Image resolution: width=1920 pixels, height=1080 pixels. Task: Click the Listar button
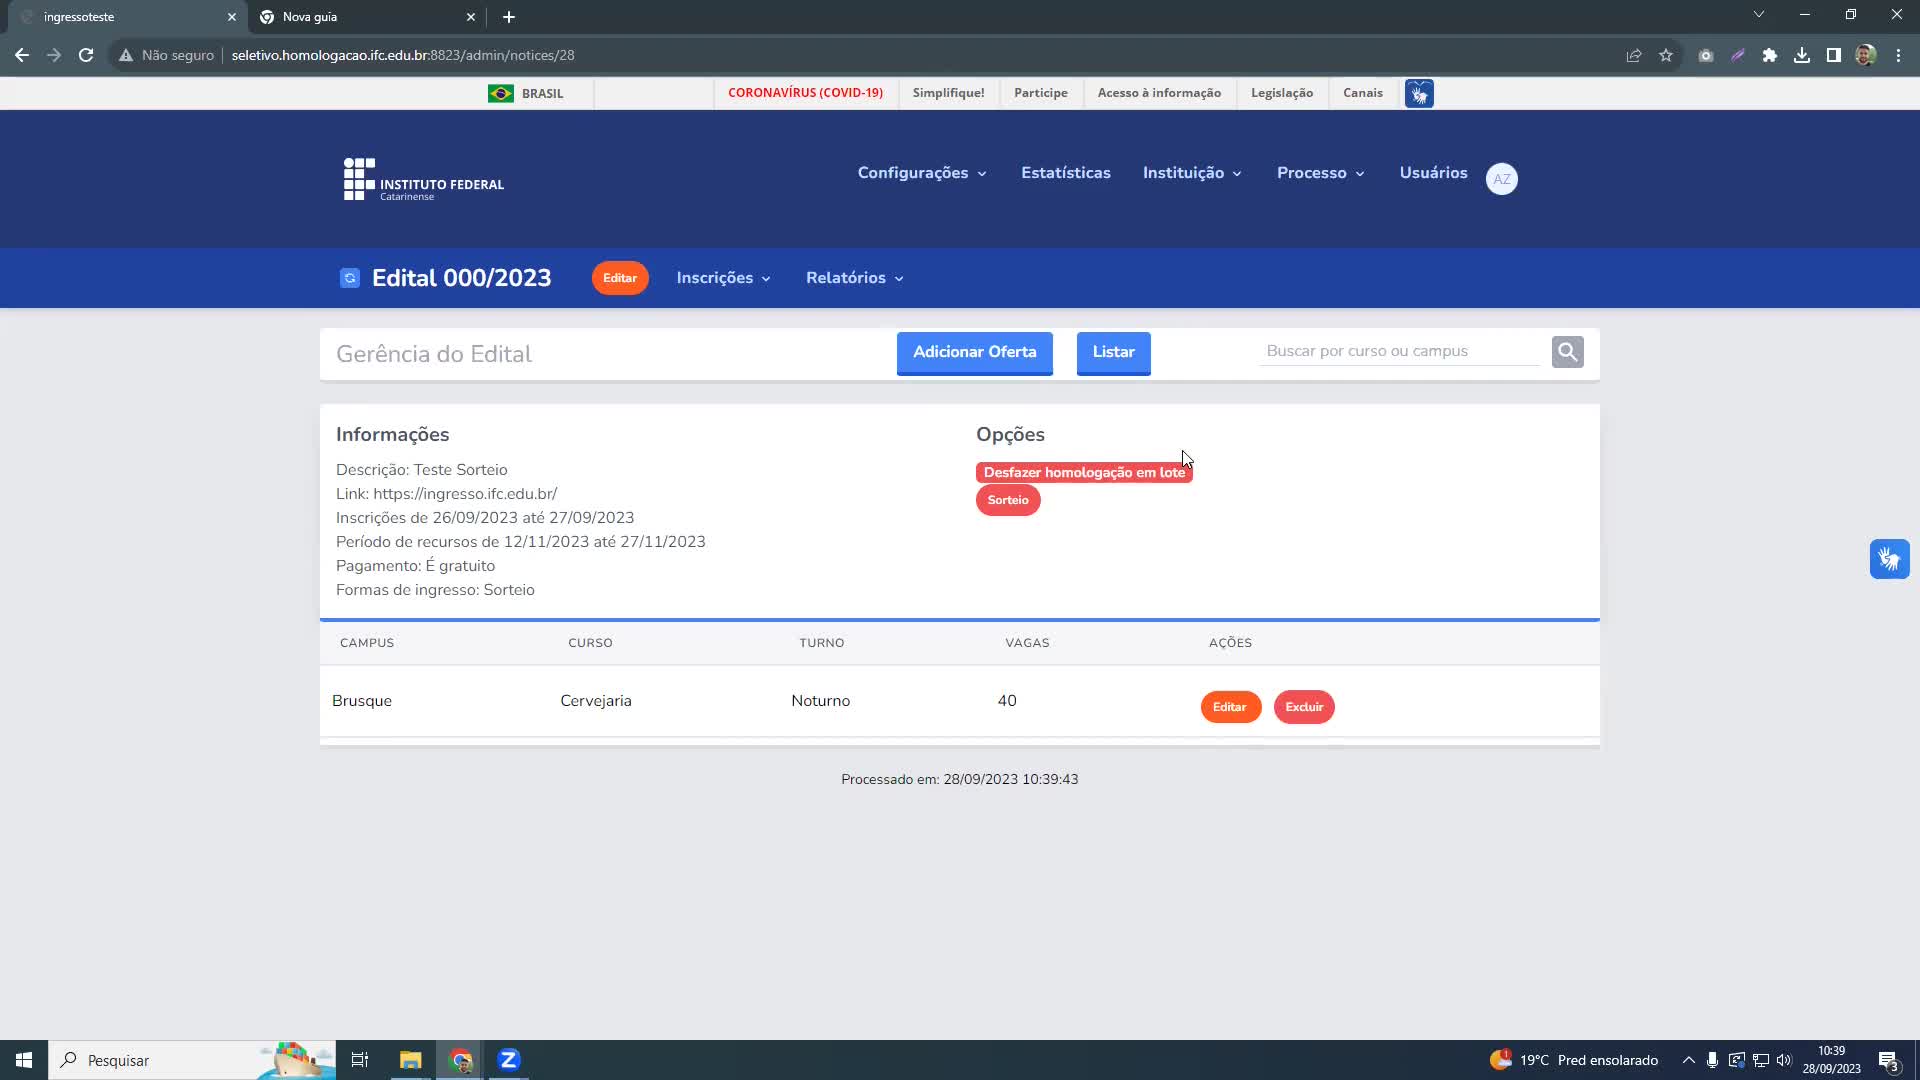pyautogui.click(x=1113, y=353)
